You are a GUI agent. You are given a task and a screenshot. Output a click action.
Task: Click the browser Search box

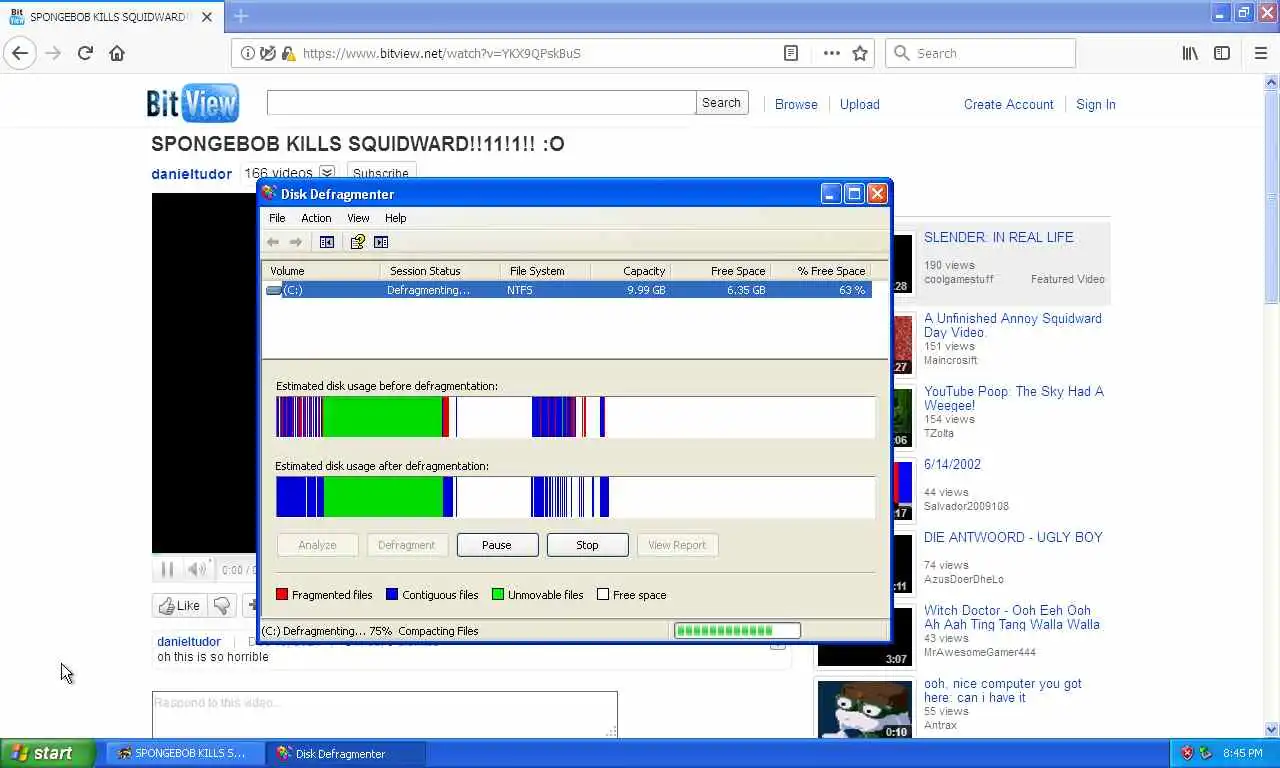(980, 53)
